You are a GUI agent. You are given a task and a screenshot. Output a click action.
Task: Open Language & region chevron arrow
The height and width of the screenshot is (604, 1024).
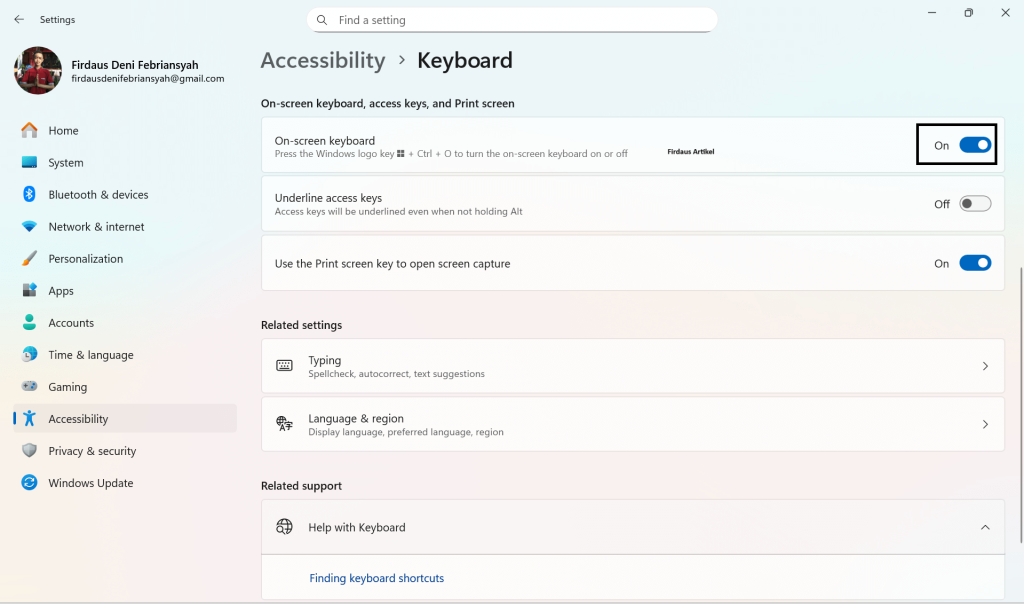click(x=984, y=424)
